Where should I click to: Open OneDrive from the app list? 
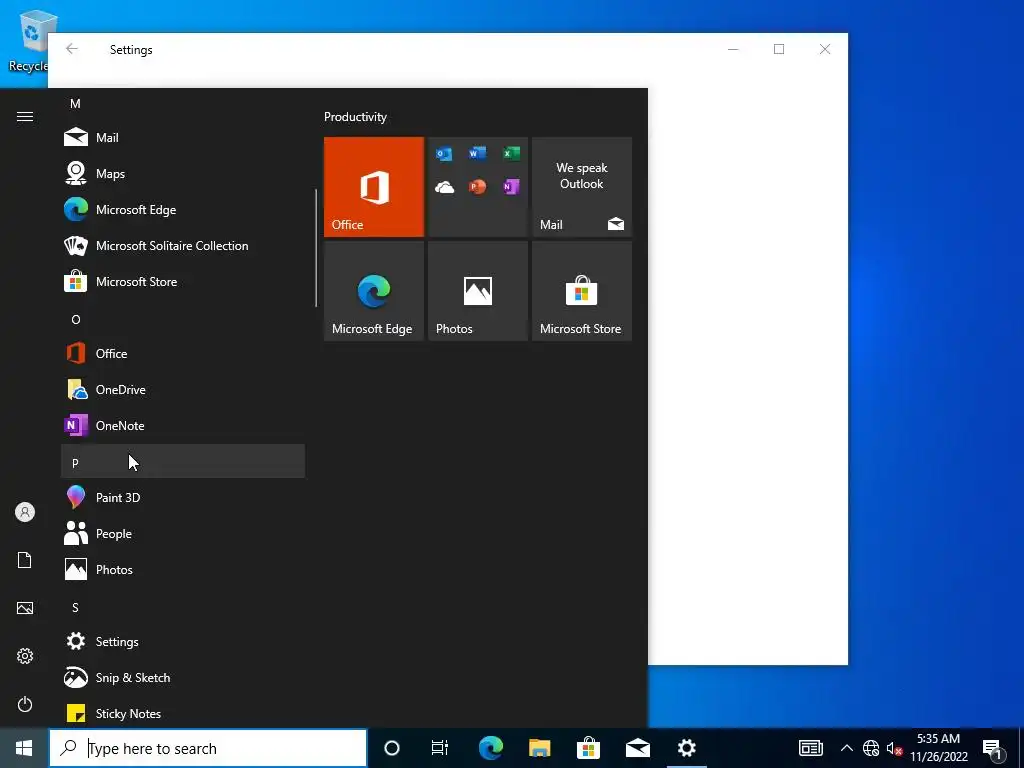[183, 389]
